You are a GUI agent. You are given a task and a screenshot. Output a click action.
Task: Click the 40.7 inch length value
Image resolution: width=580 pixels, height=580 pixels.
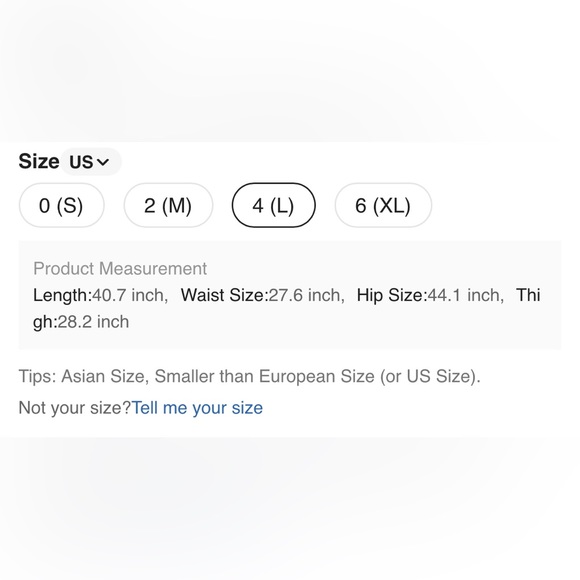point(129,295)
